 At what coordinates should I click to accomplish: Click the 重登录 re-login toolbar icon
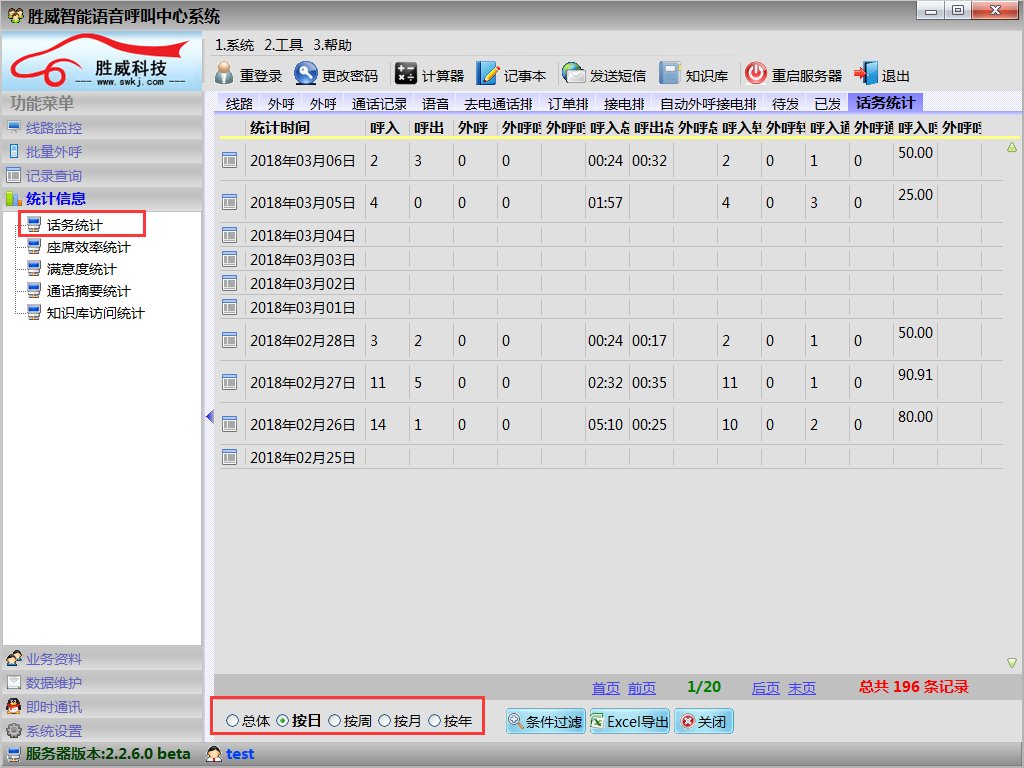click(x=224, y=75)
